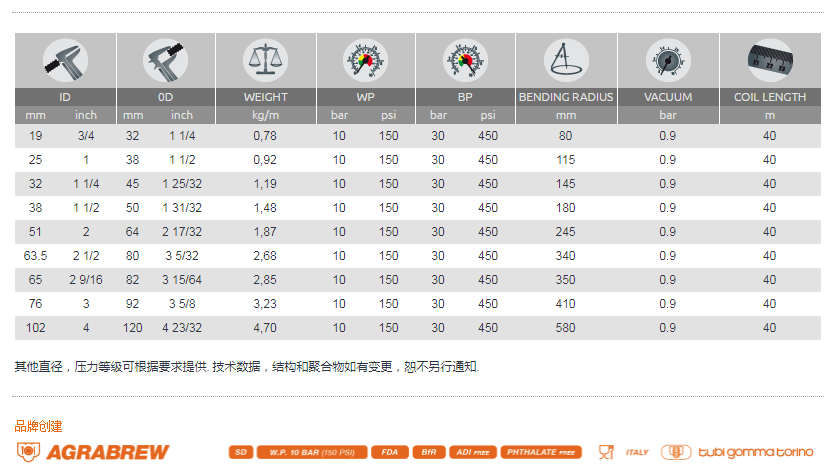Image resolution: width=836 pixels, height=470 pixels.
Task: Click the BENDING RADIUS column header
Action: (565, 97)
